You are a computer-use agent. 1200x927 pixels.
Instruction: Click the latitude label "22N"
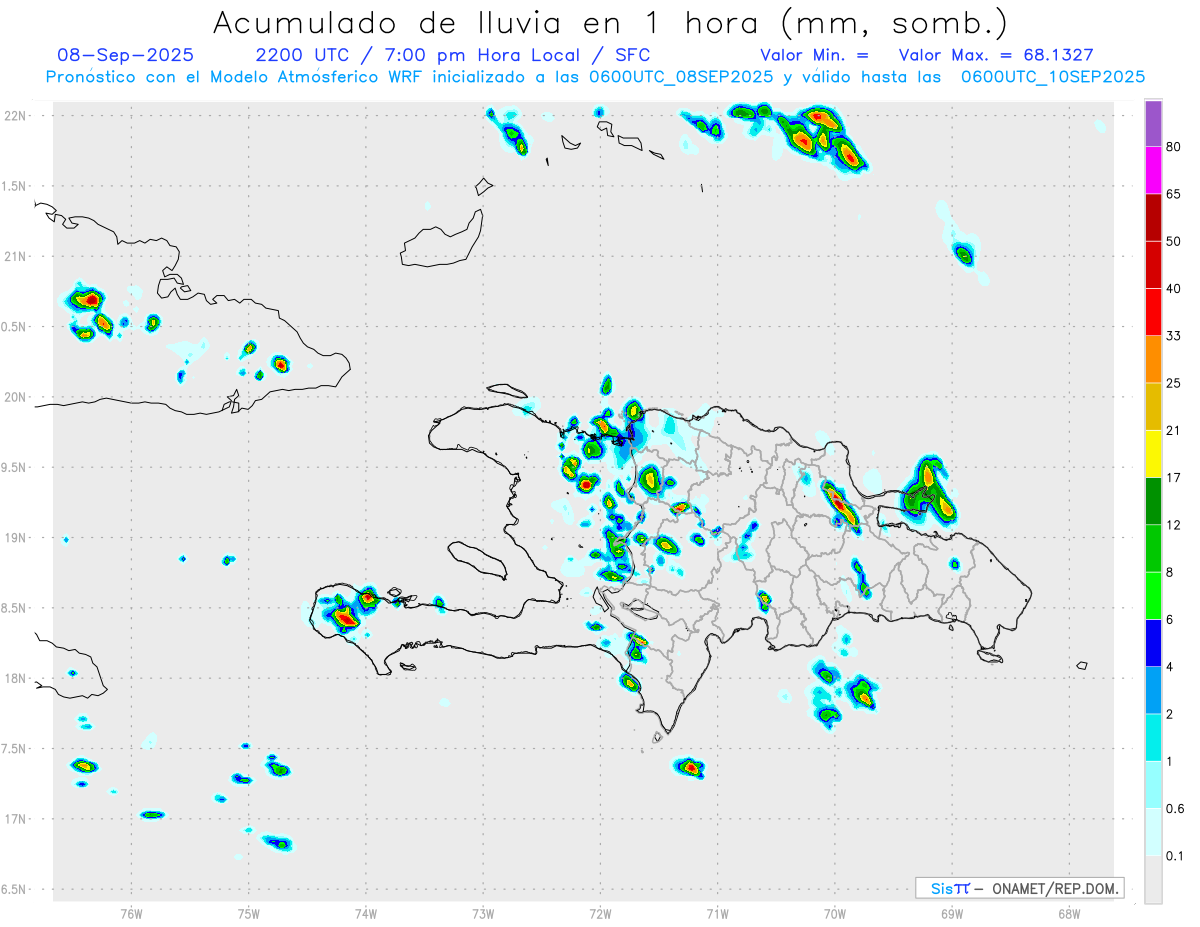16,116
